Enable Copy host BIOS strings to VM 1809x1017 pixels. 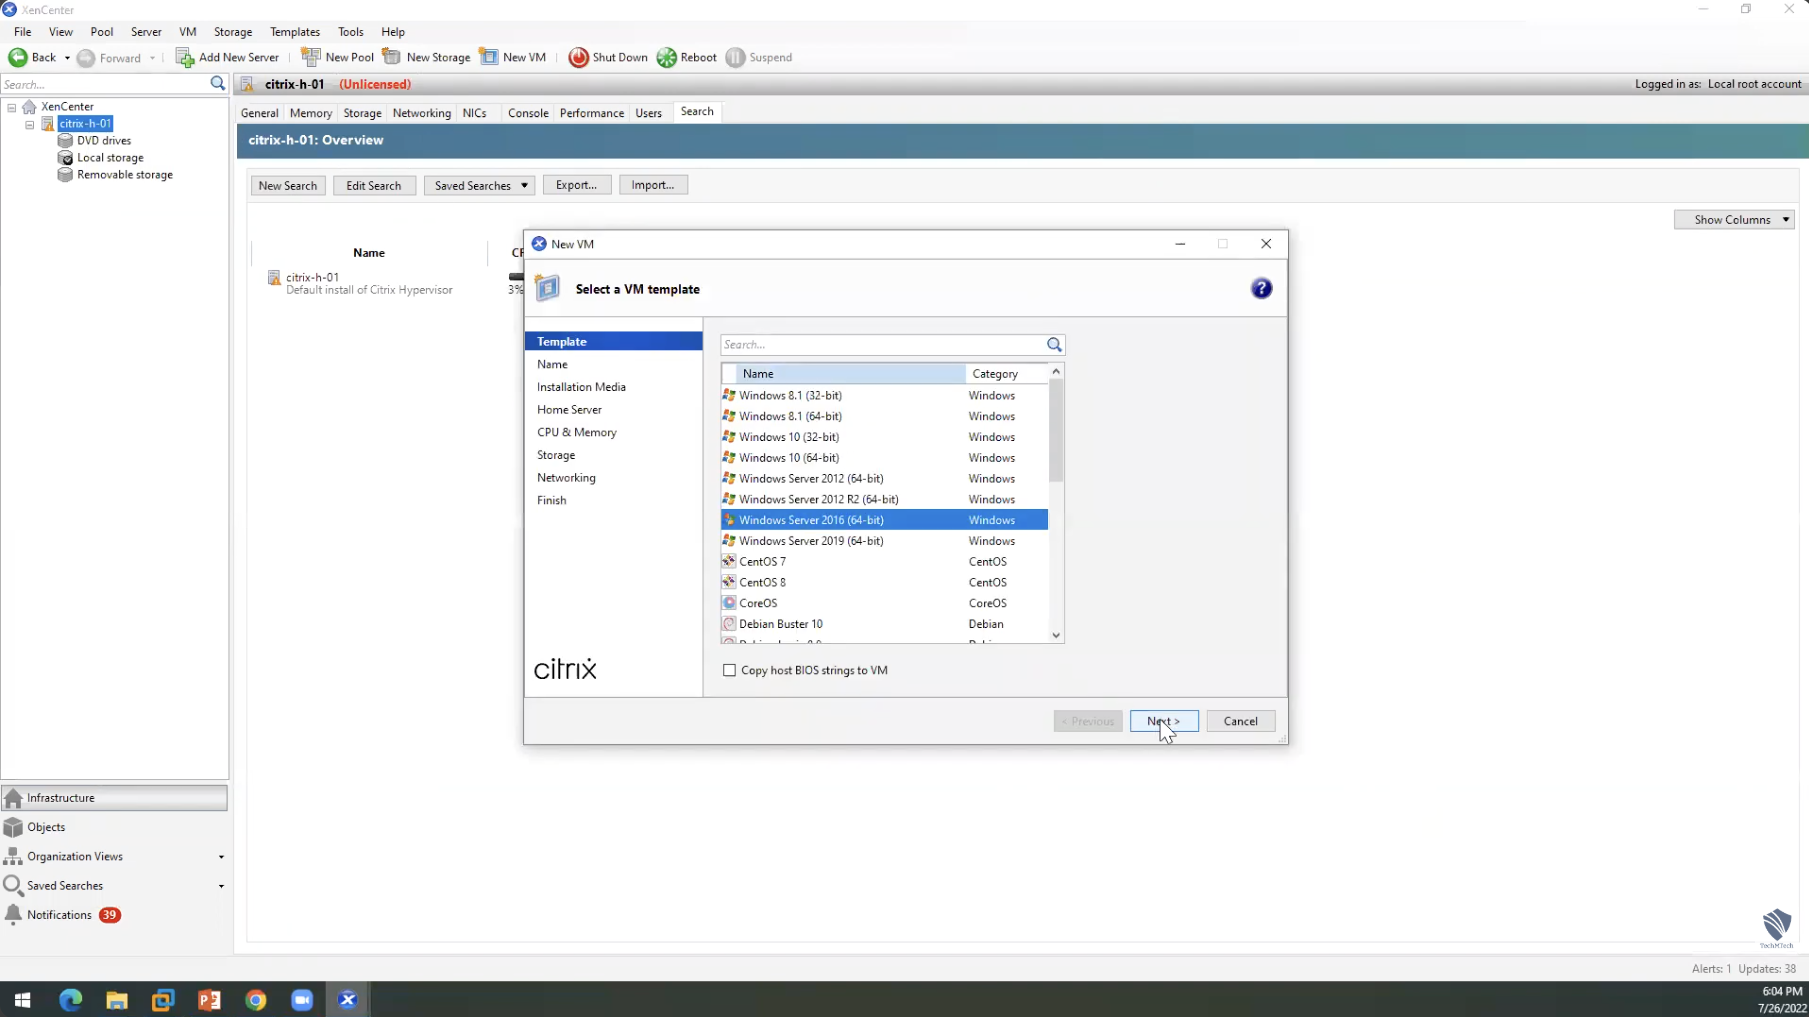coord(729,670)
